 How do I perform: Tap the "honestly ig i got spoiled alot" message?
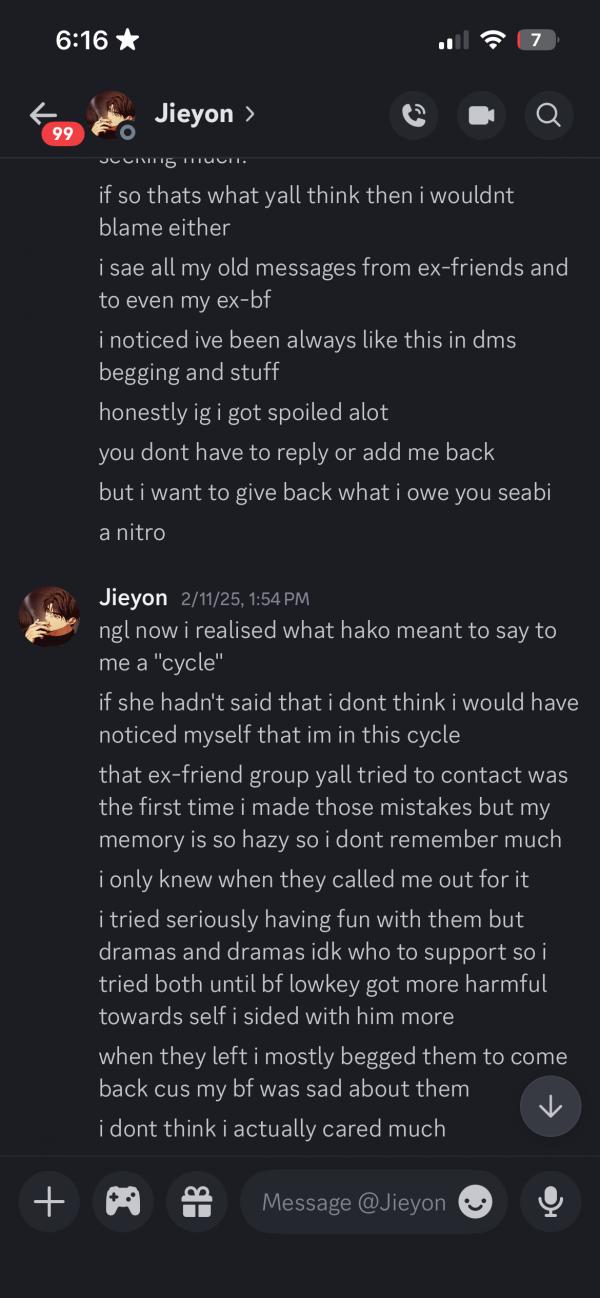pos(243,412)
